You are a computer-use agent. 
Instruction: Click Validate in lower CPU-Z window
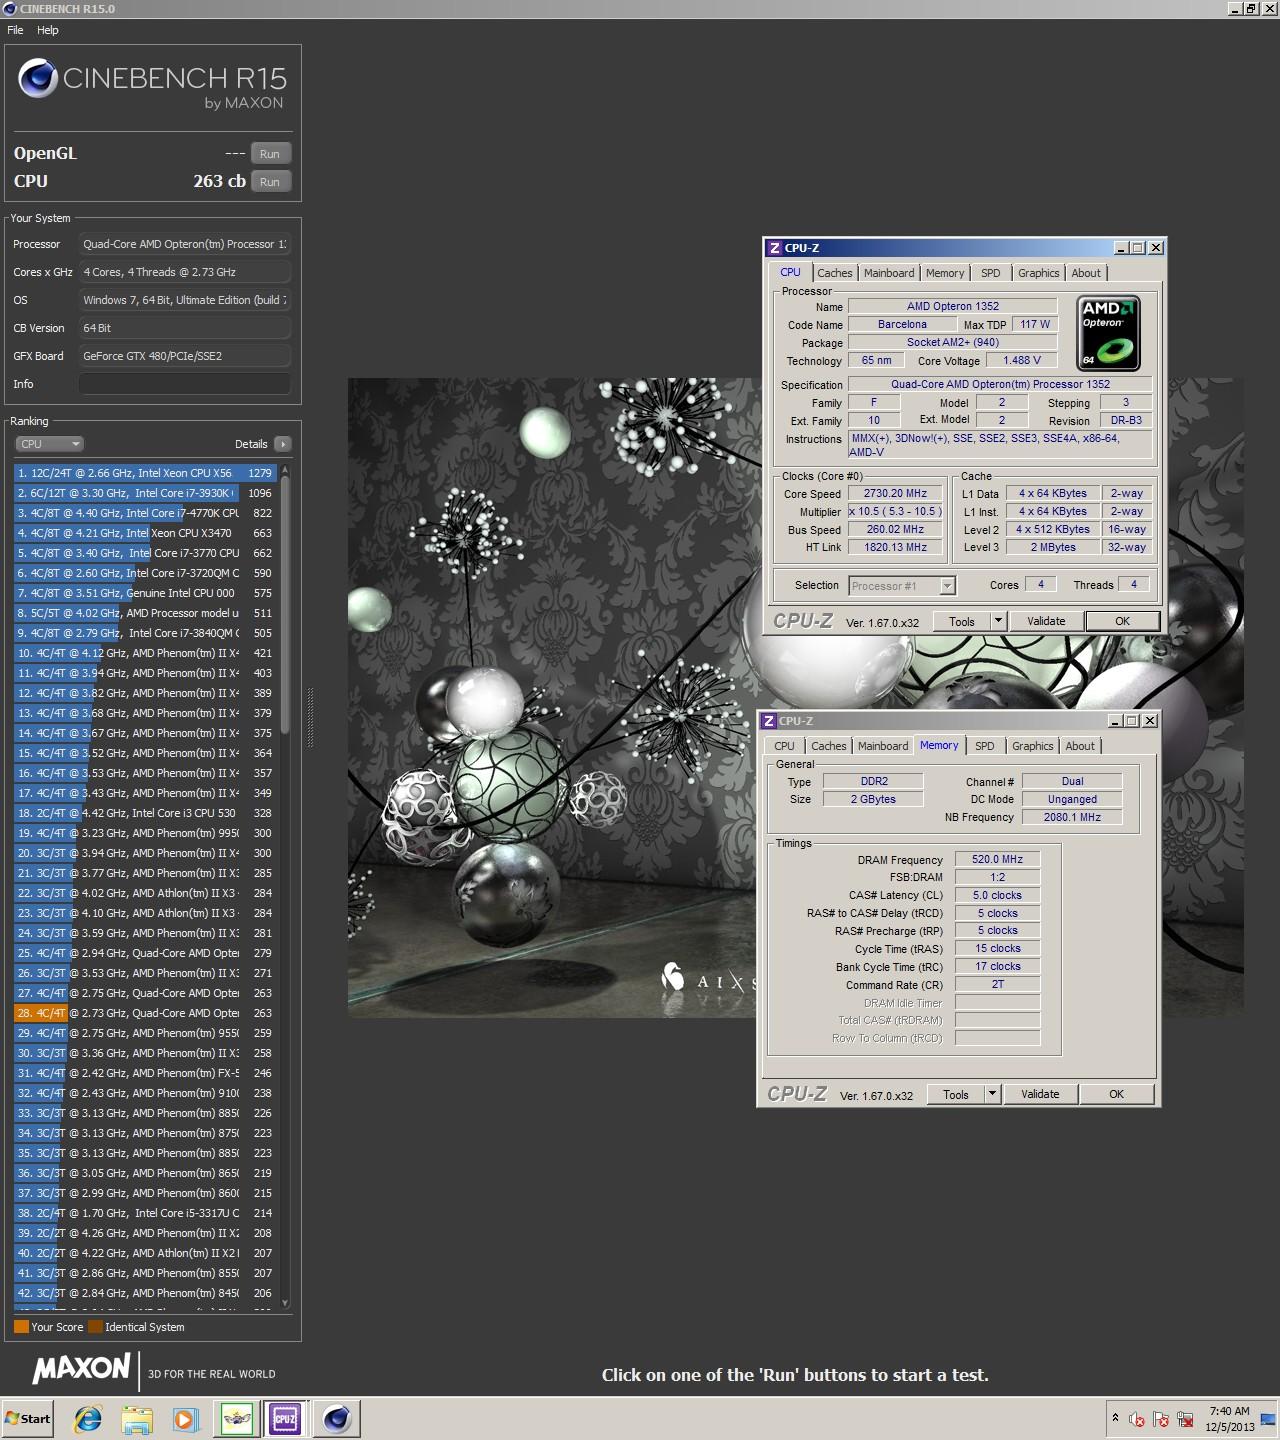click(x=1040, y=1094)
